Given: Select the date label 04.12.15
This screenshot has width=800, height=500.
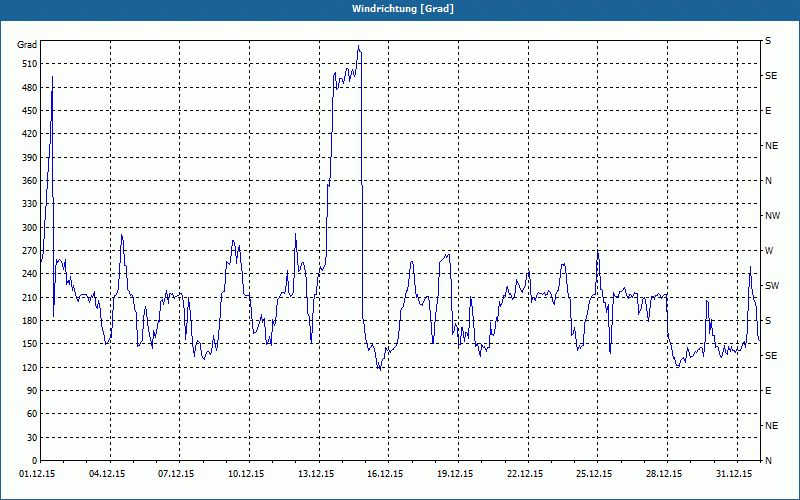Looking at the screenshot, I should pos(107,474).
